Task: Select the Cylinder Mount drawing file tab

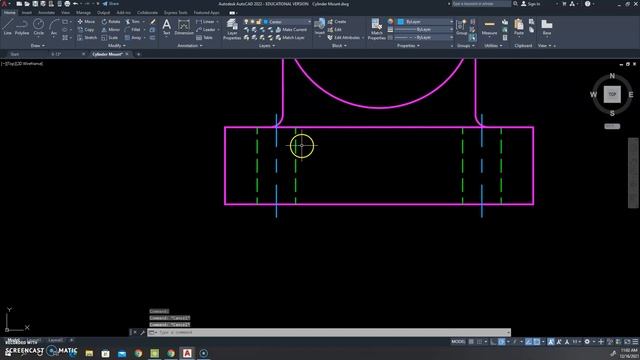Action: click(x=107, y=54)
